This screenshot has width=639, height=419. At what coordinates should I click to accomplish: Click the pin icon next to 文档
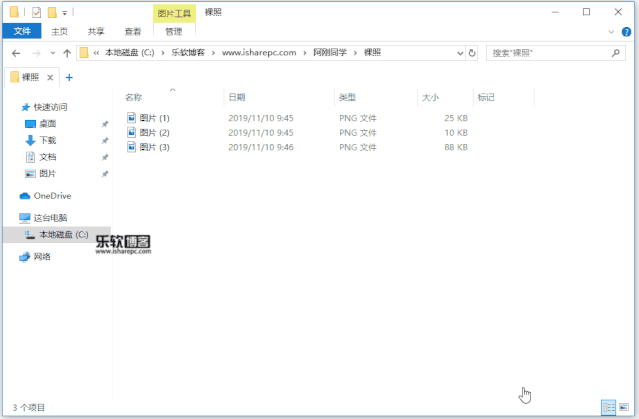(x=105, y=157)
